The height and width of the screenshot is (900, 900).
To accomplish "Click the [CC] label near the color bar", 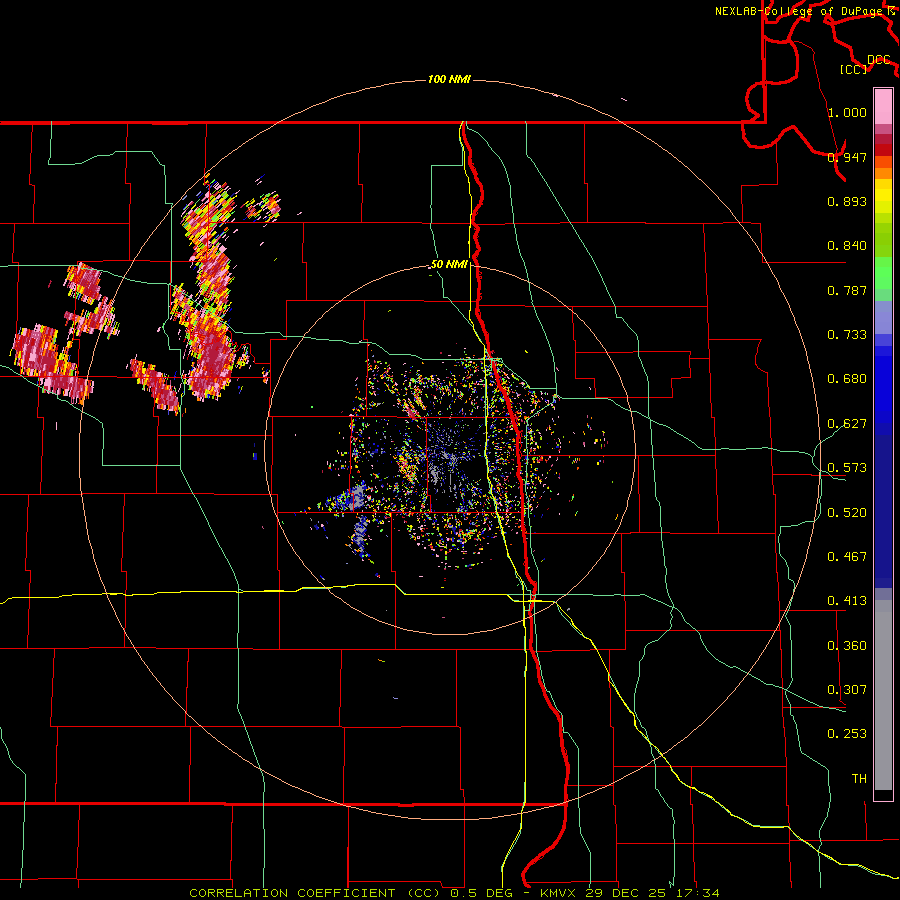I will point(854,69).
